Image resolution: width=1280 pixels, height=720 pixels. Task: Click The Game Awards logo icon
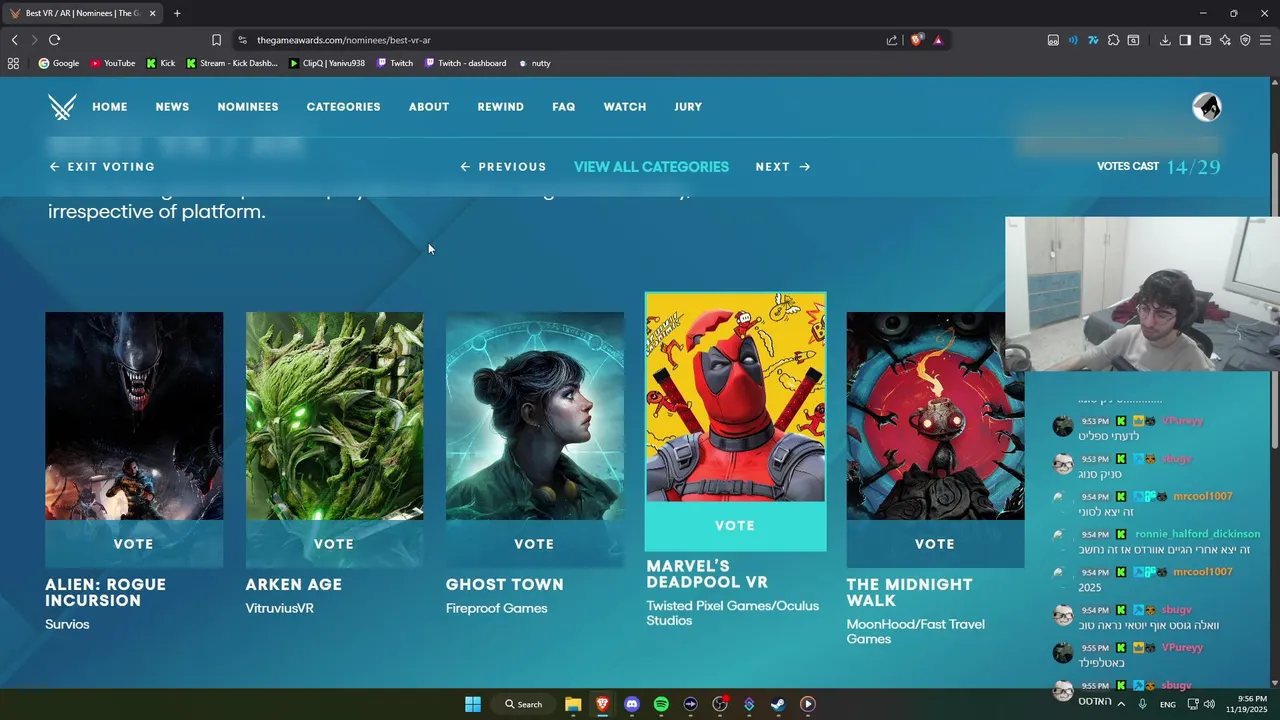click(62, 107)
